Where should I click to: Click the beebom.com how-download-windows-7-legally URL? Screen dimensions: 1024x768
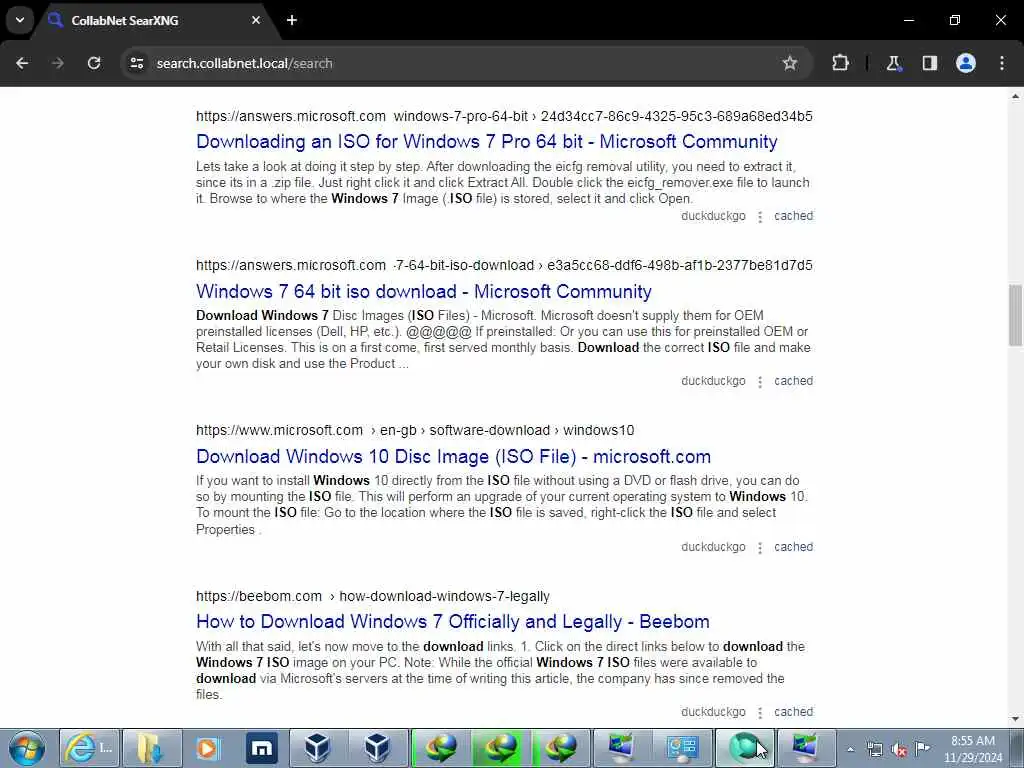[373, 596]
